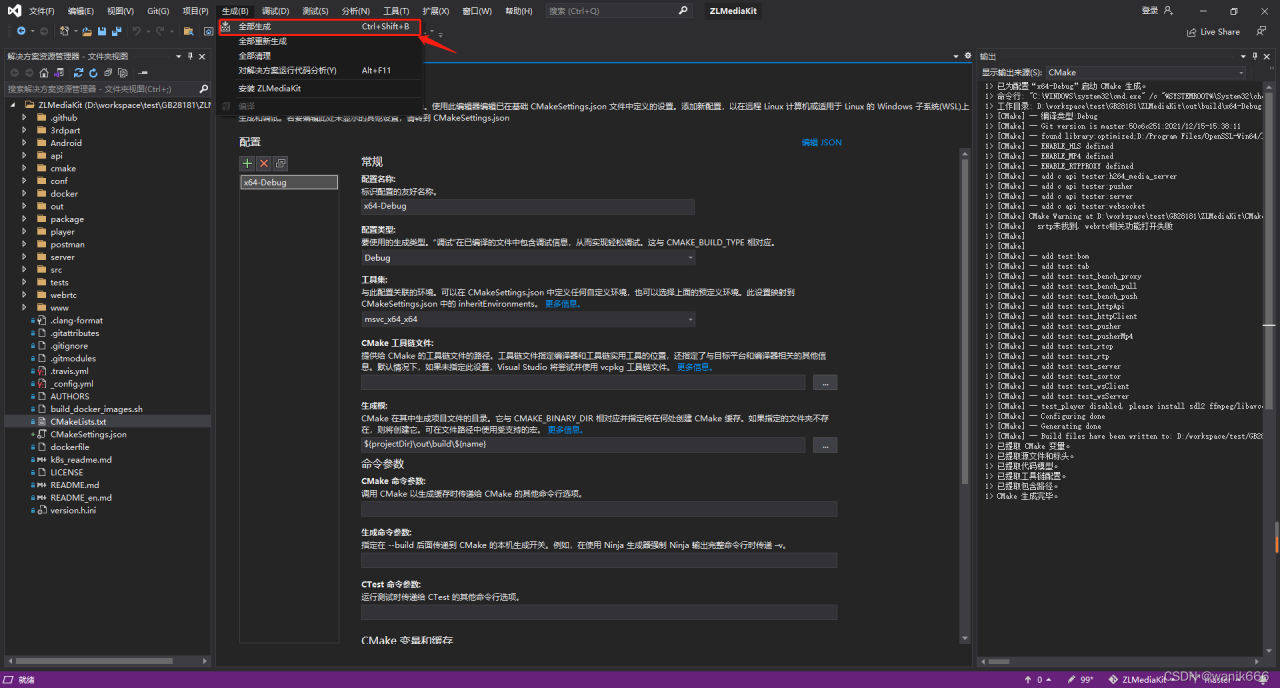Browse for build root with ... button
Image resolution: width=1280 pixels, height=688 pixels.
click(x=825, y=444)
